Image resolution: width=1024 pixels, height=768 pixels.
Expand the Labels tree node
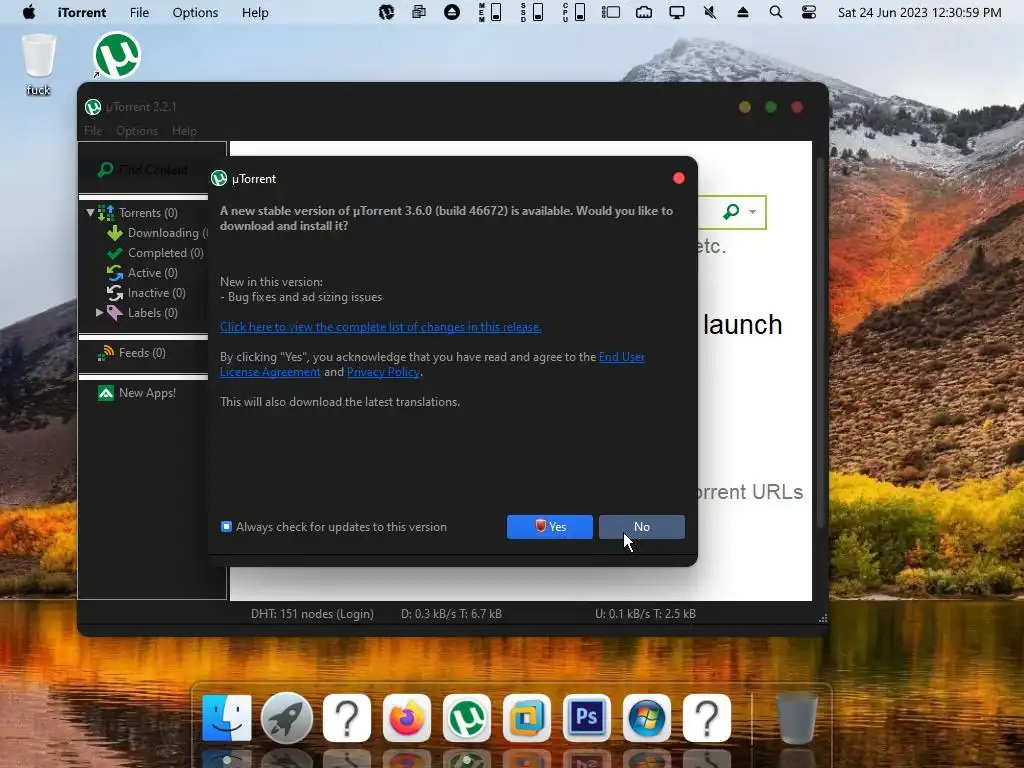click(99, 312)
